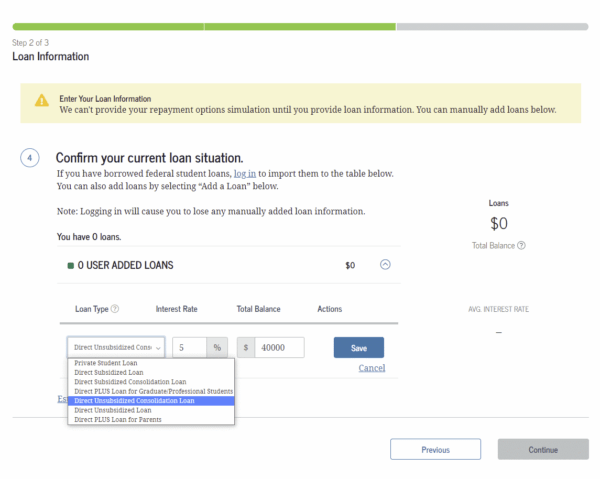Screen dimensions: 600x479
Task: Click the interest rate input field
Action: (189, 347)
